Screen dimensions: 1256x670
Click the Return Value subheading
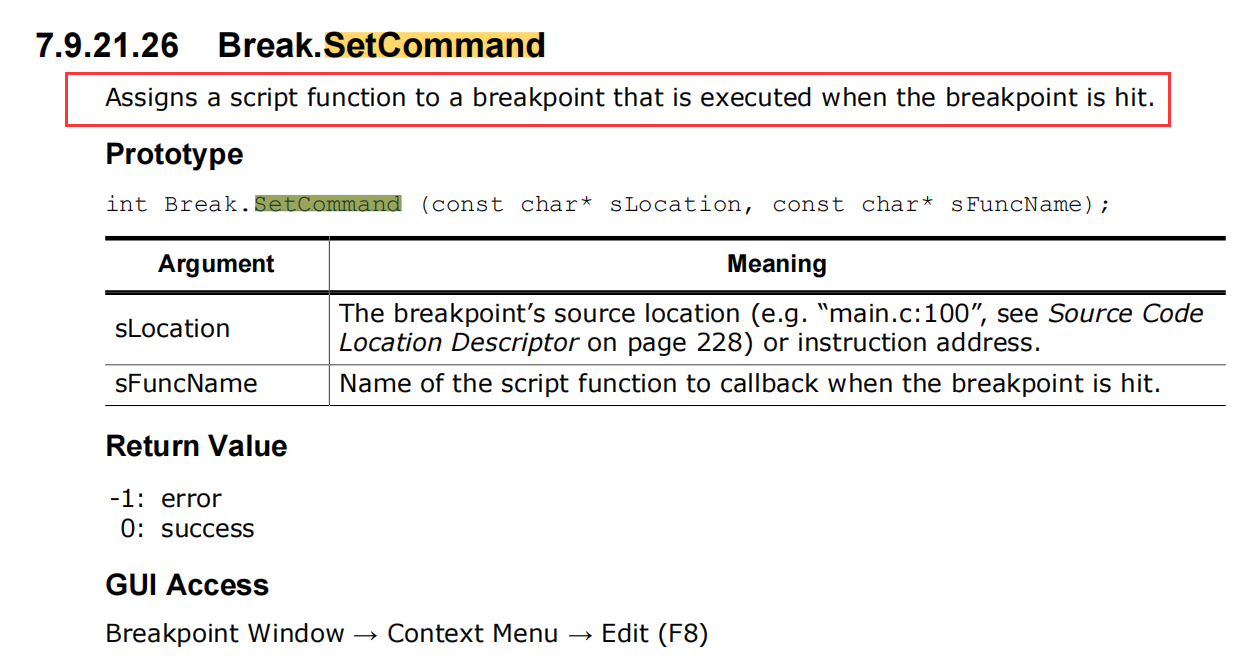click(x=197, y=446)
